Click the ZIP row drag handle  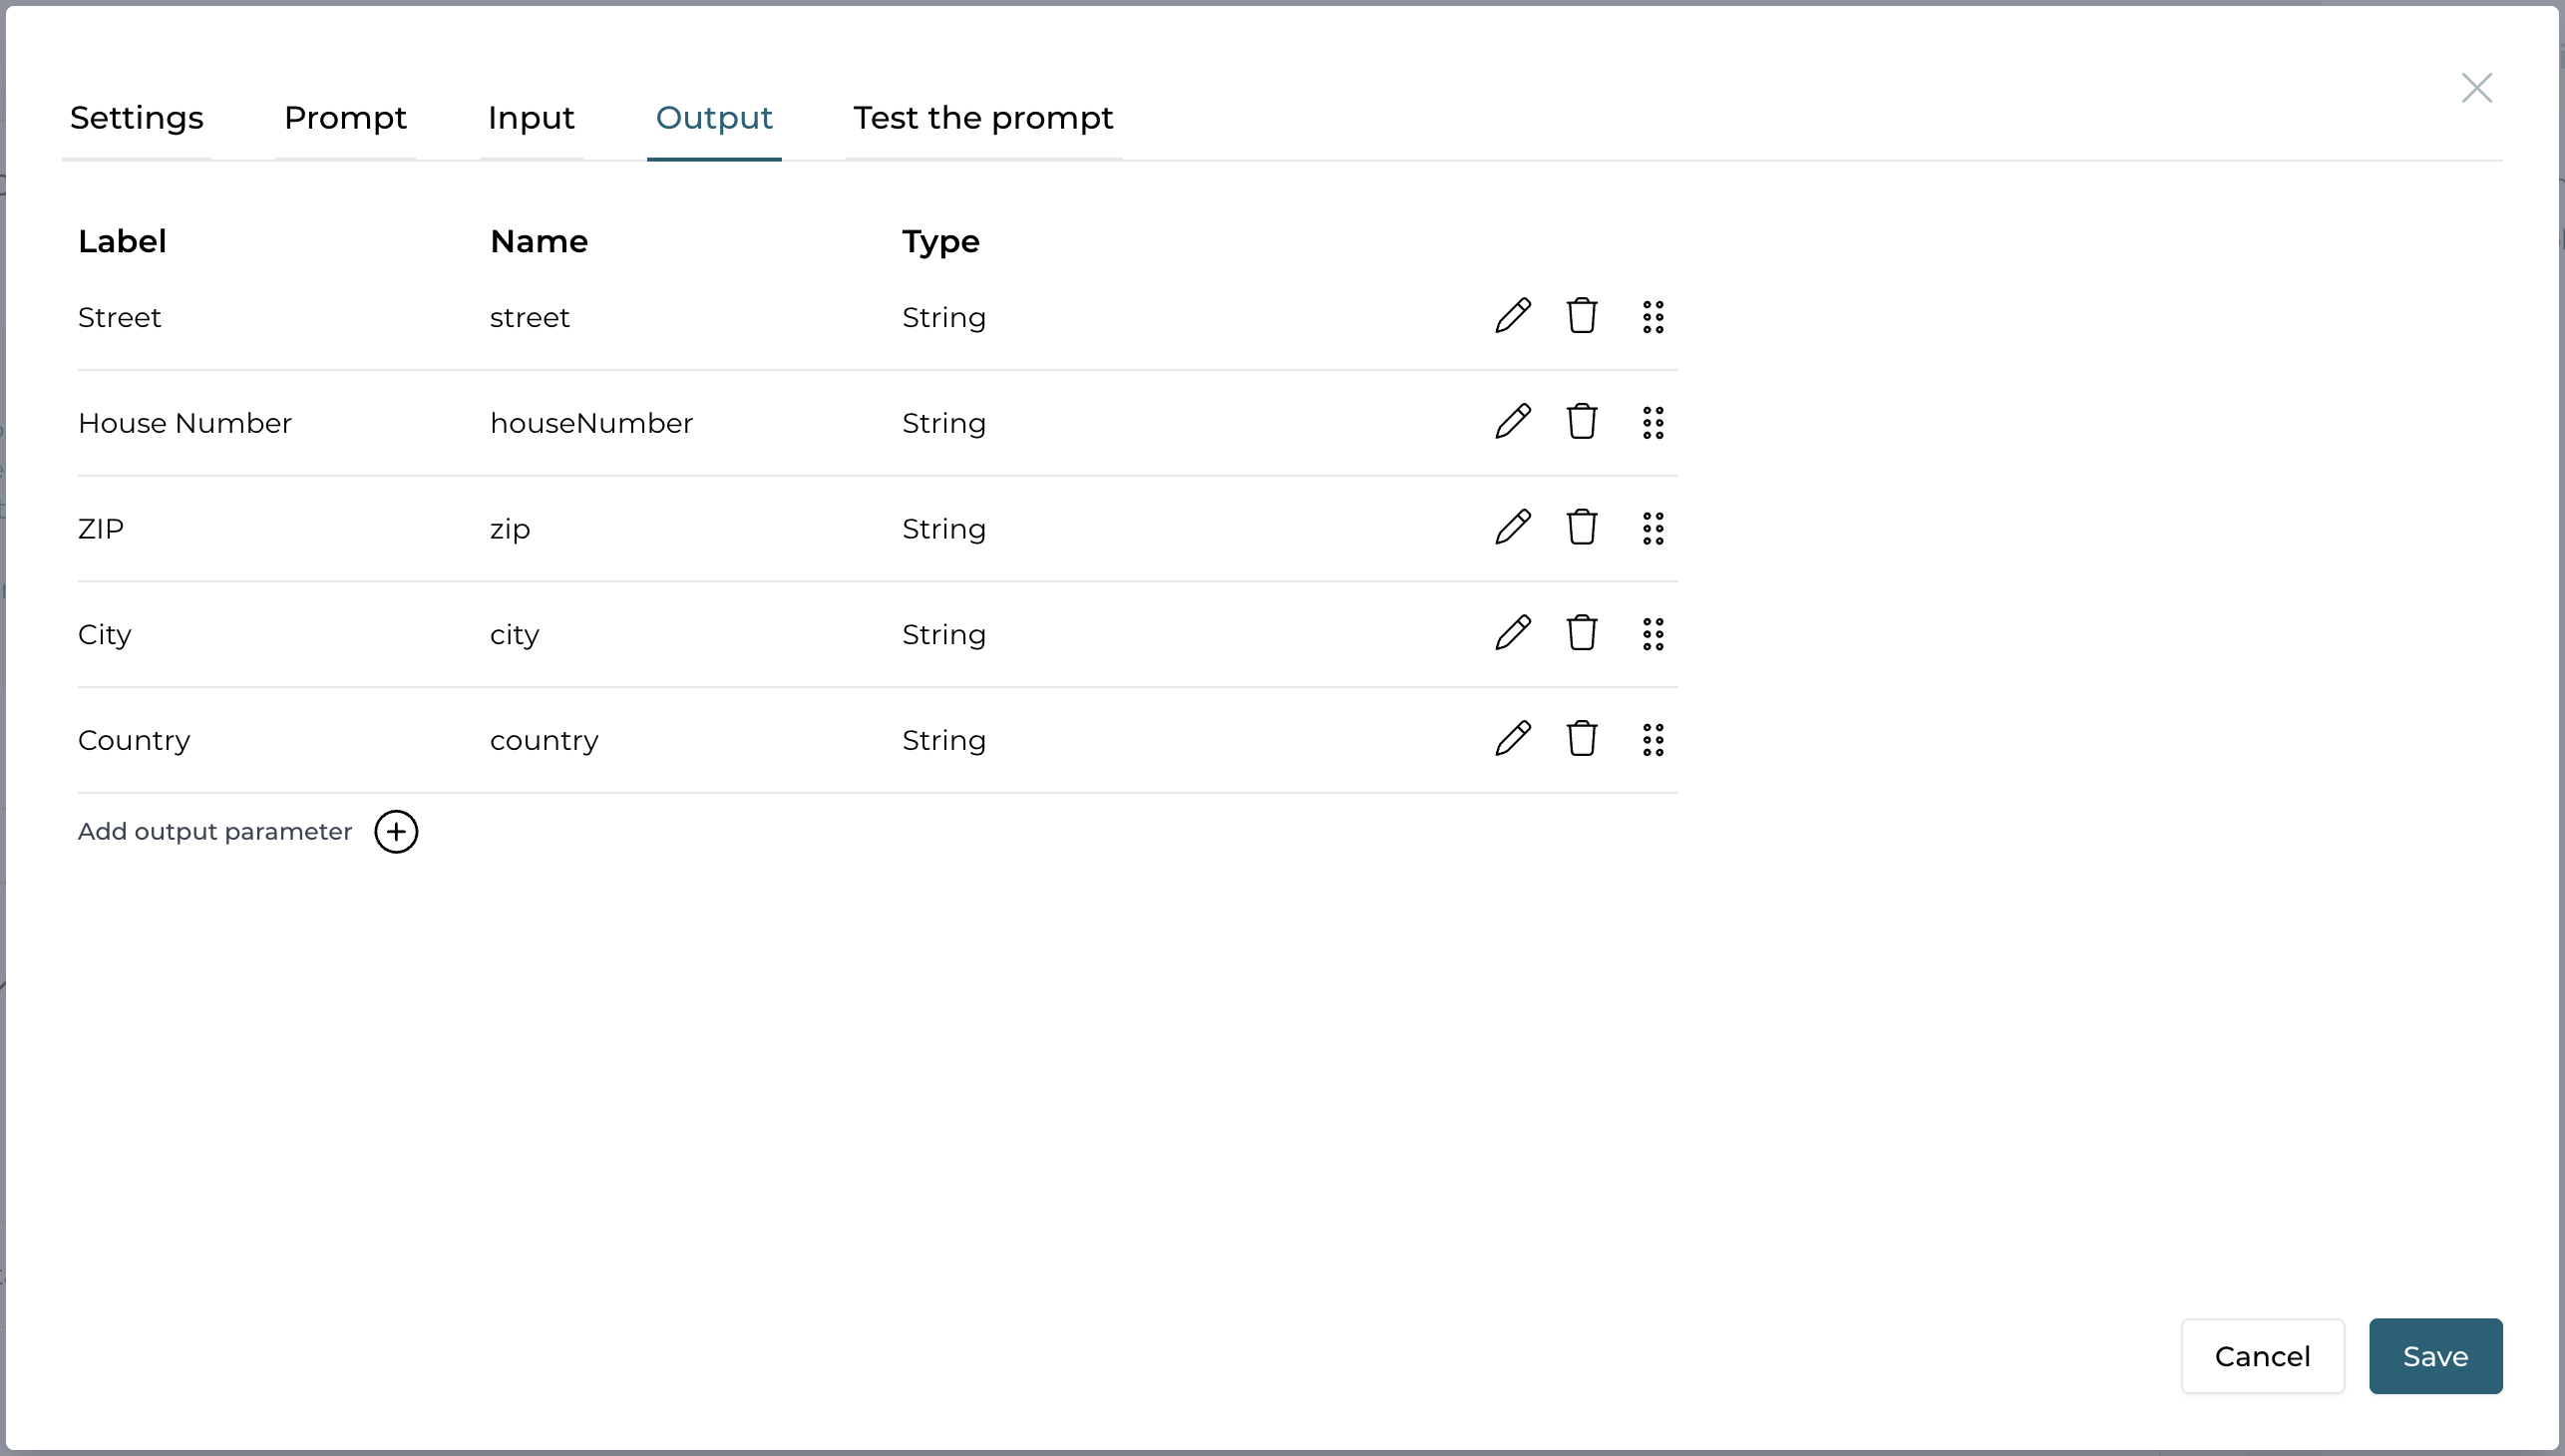(x=1652, y=528)
